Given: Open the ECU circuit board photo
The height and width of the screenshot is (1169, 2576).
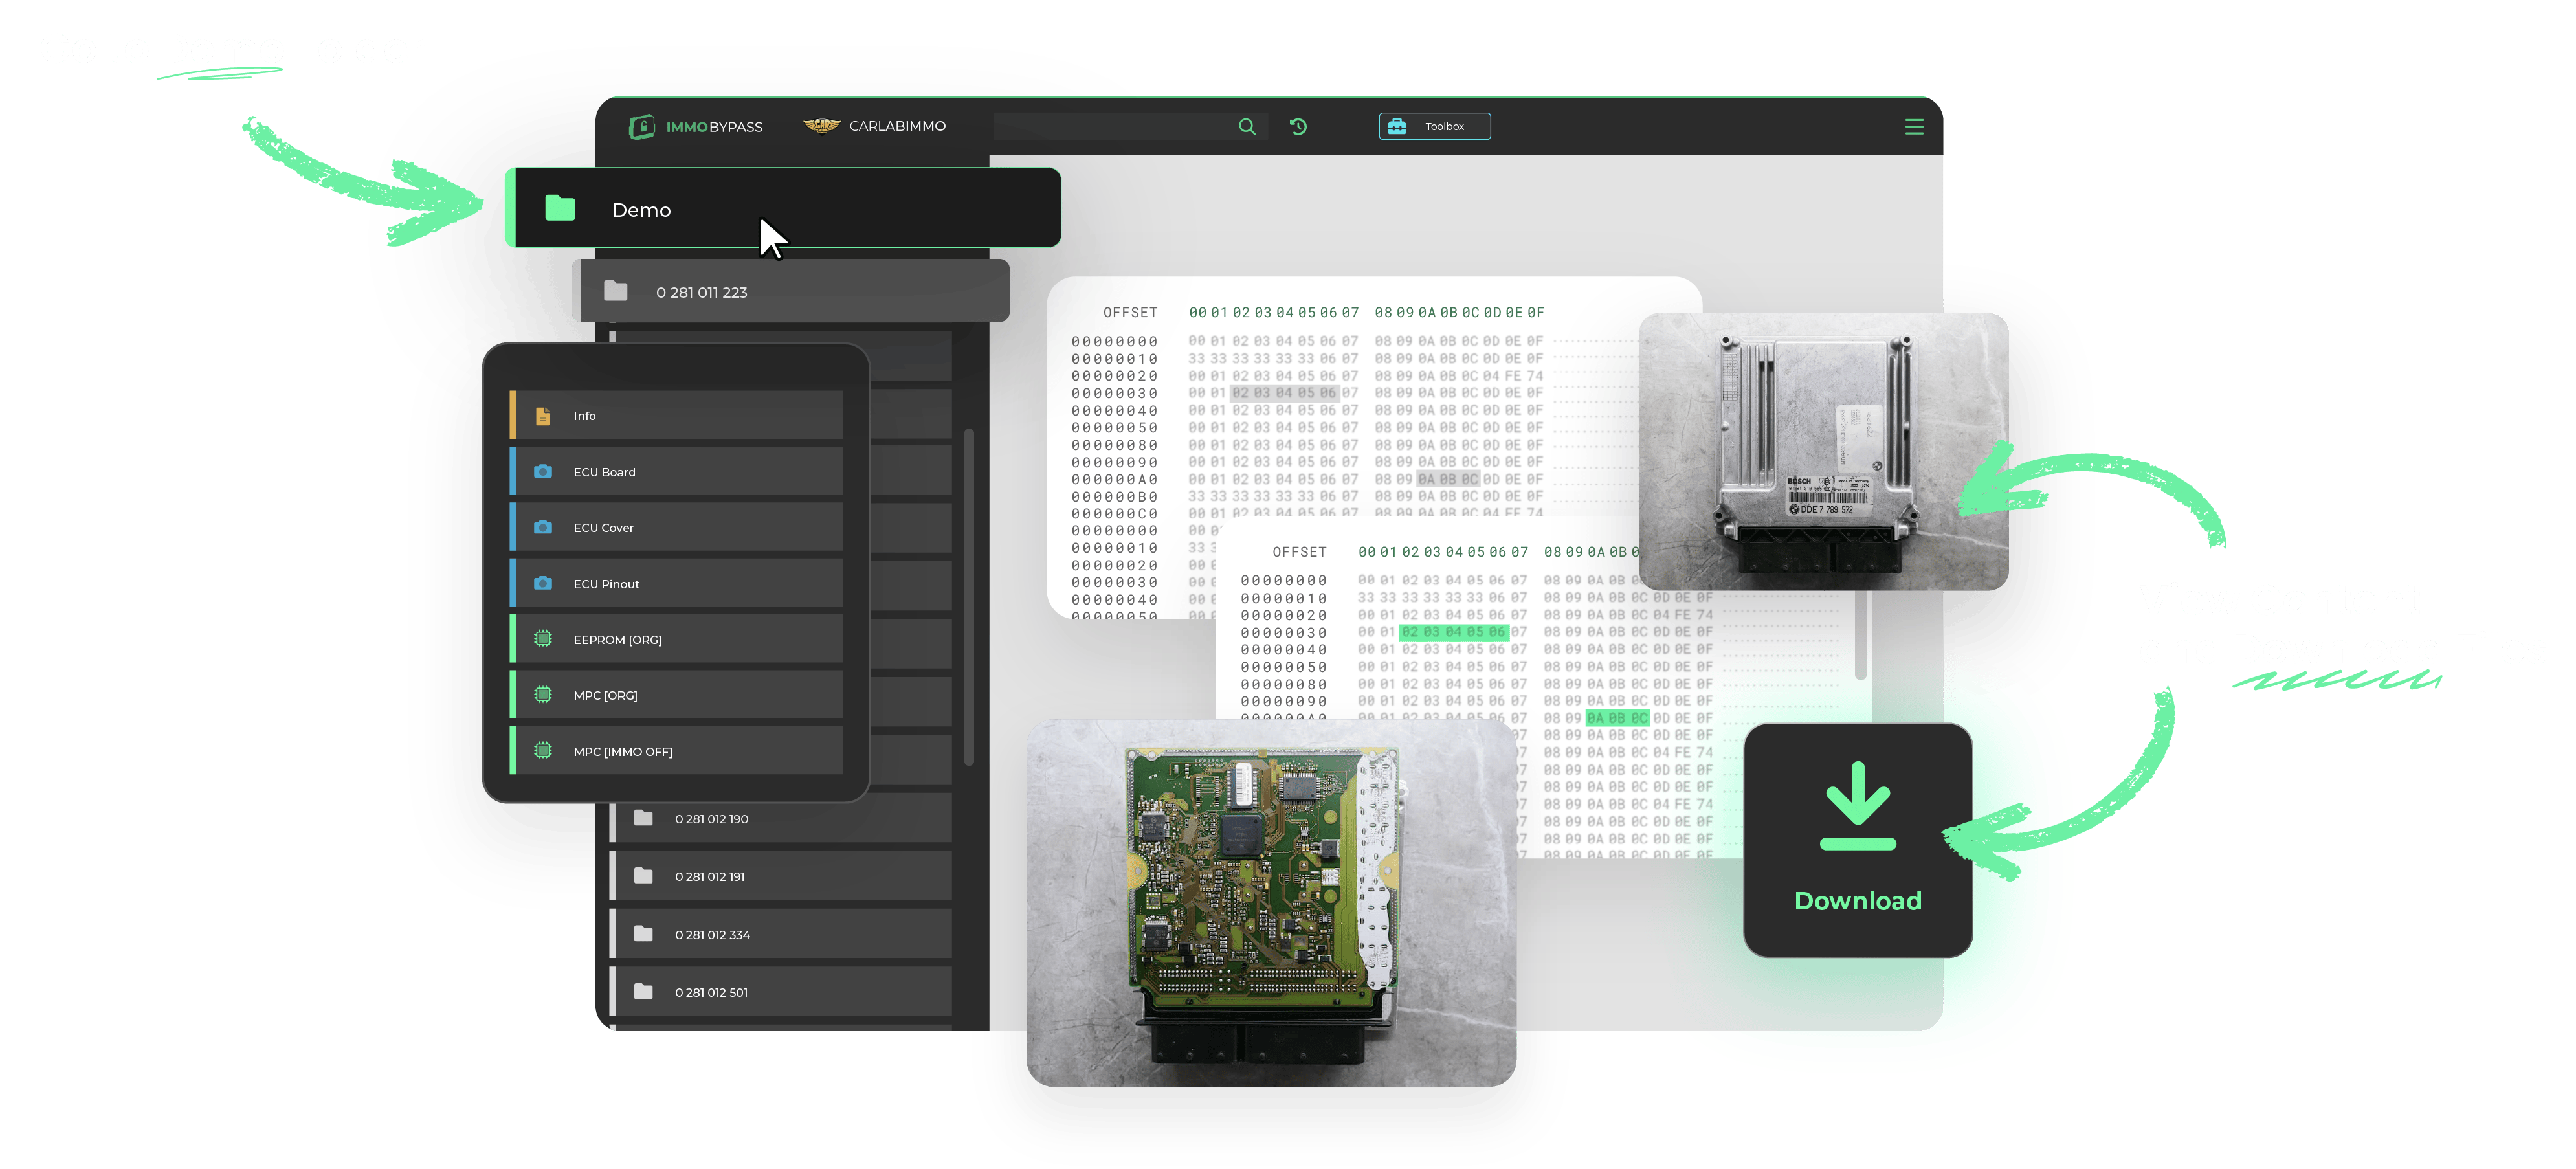Looking at the screenshot, I should click(1271, 902).
